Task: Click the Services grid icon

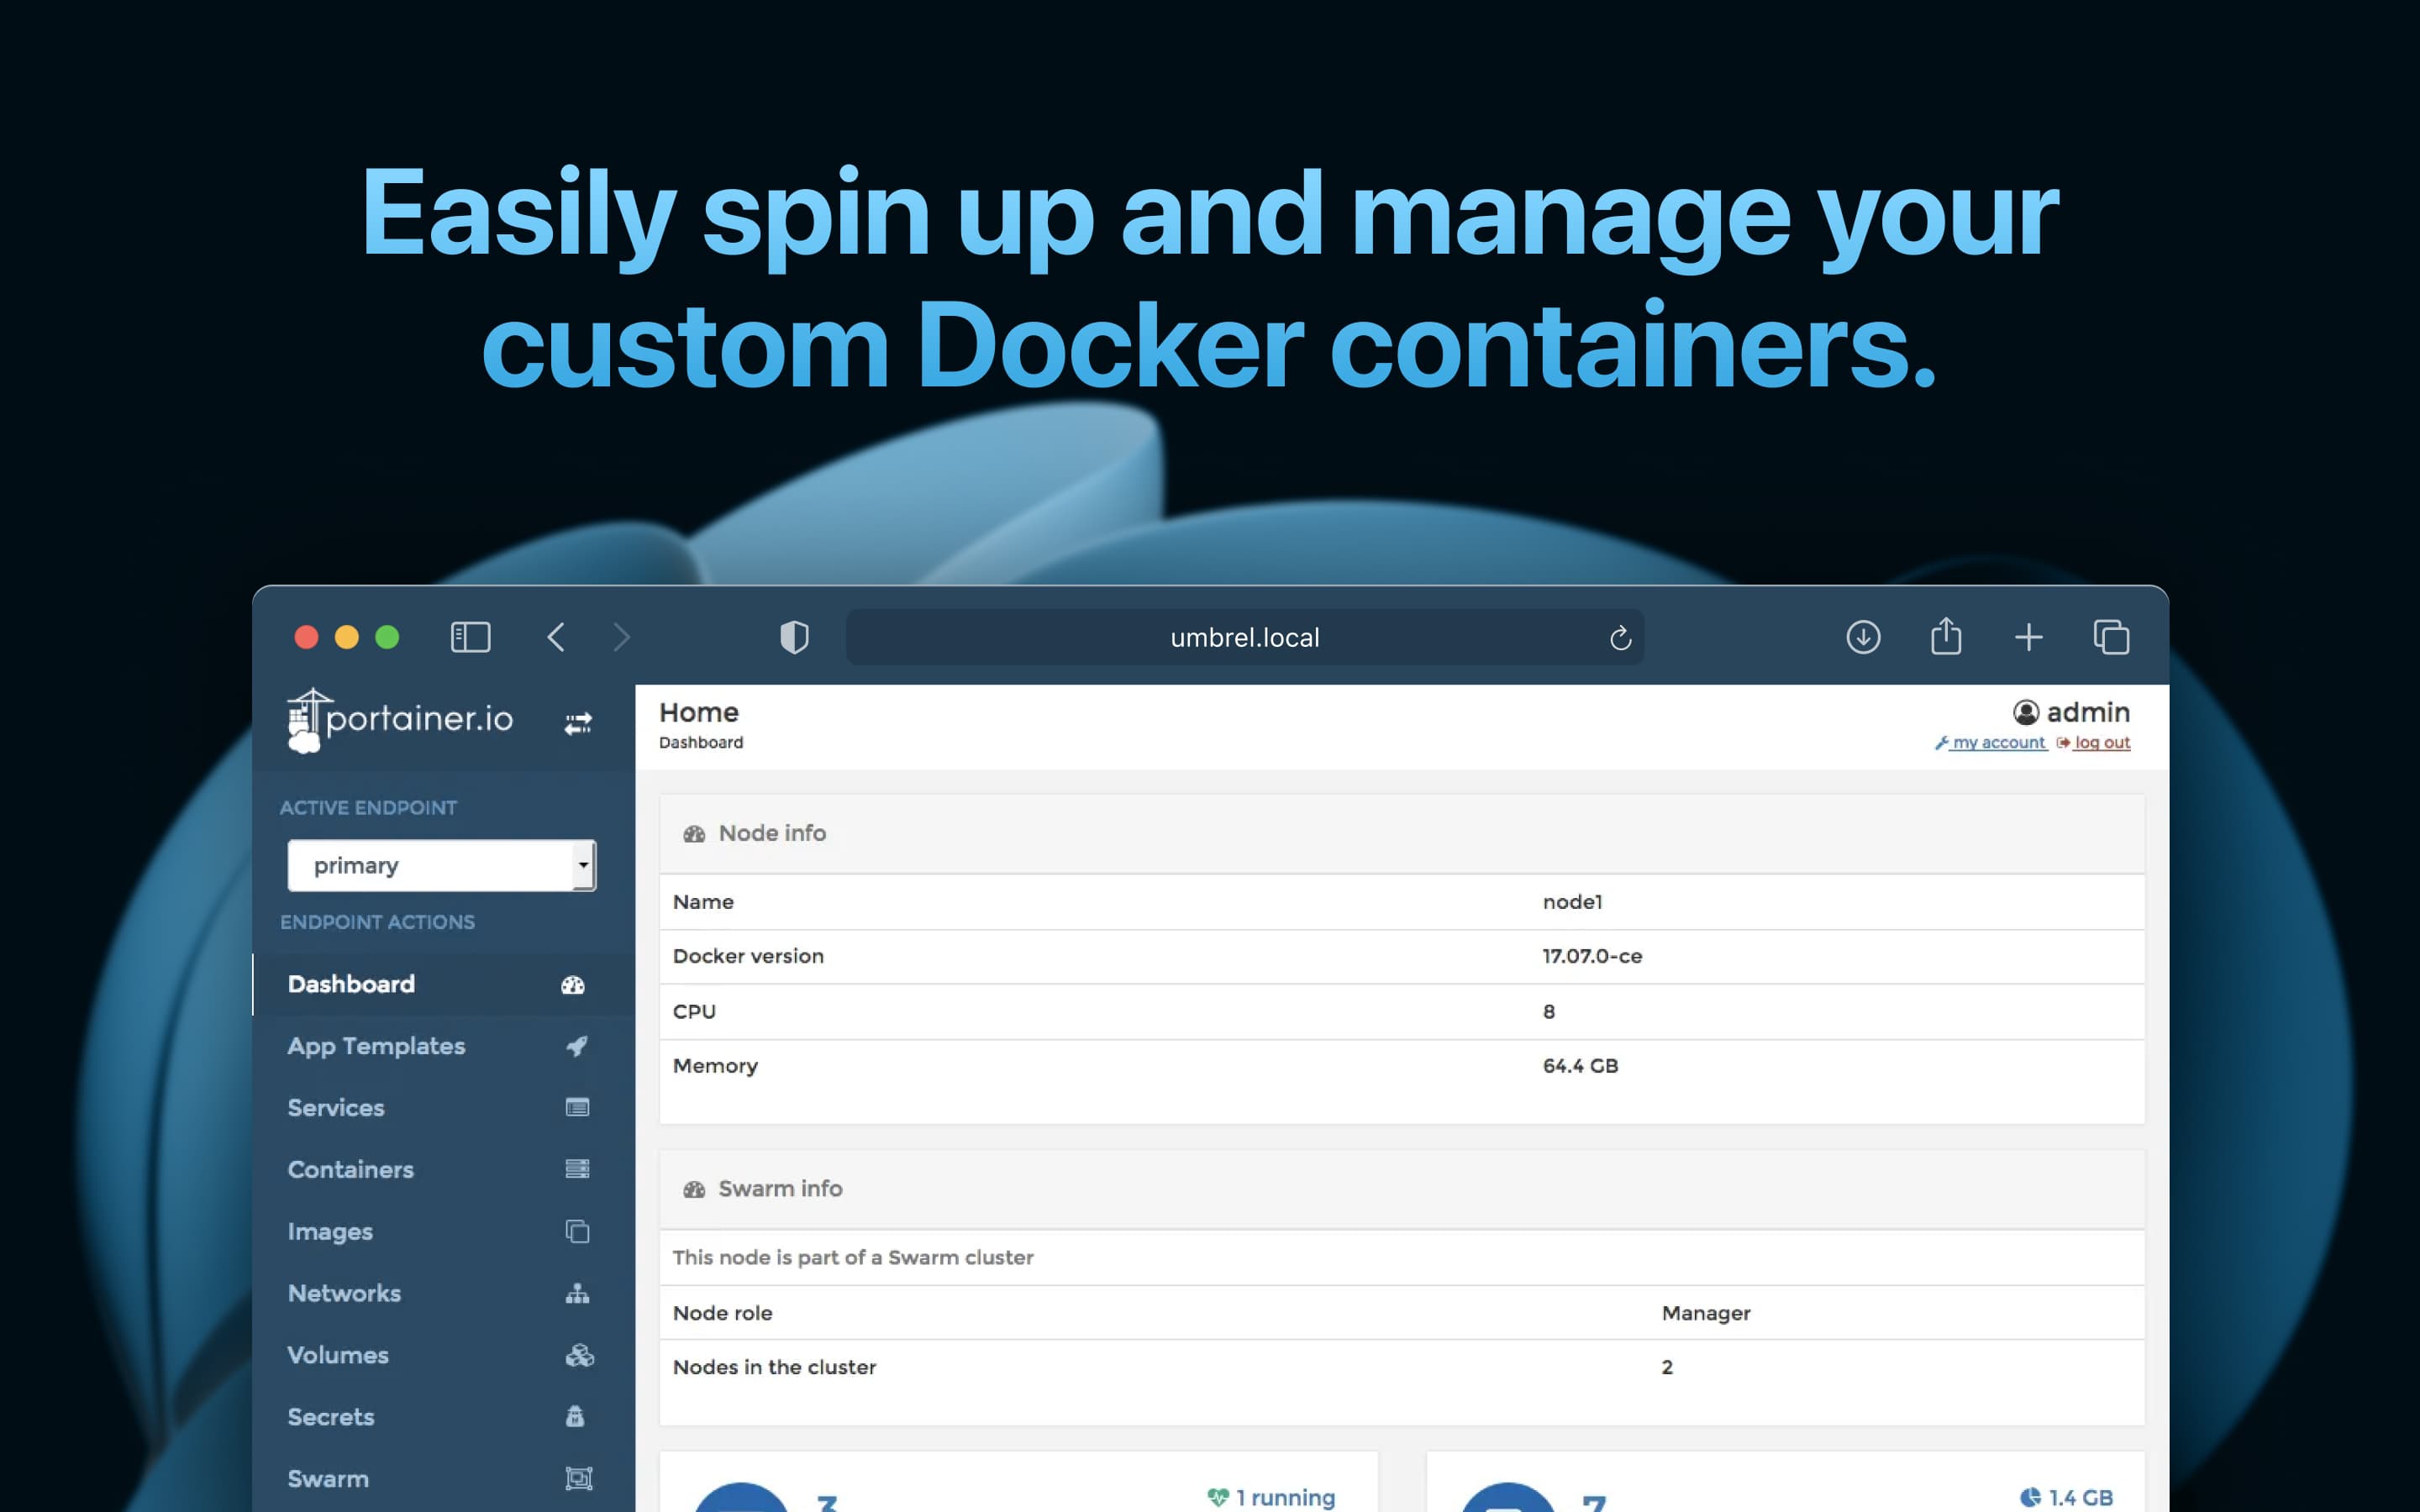Action: (x=576, y=1106)
